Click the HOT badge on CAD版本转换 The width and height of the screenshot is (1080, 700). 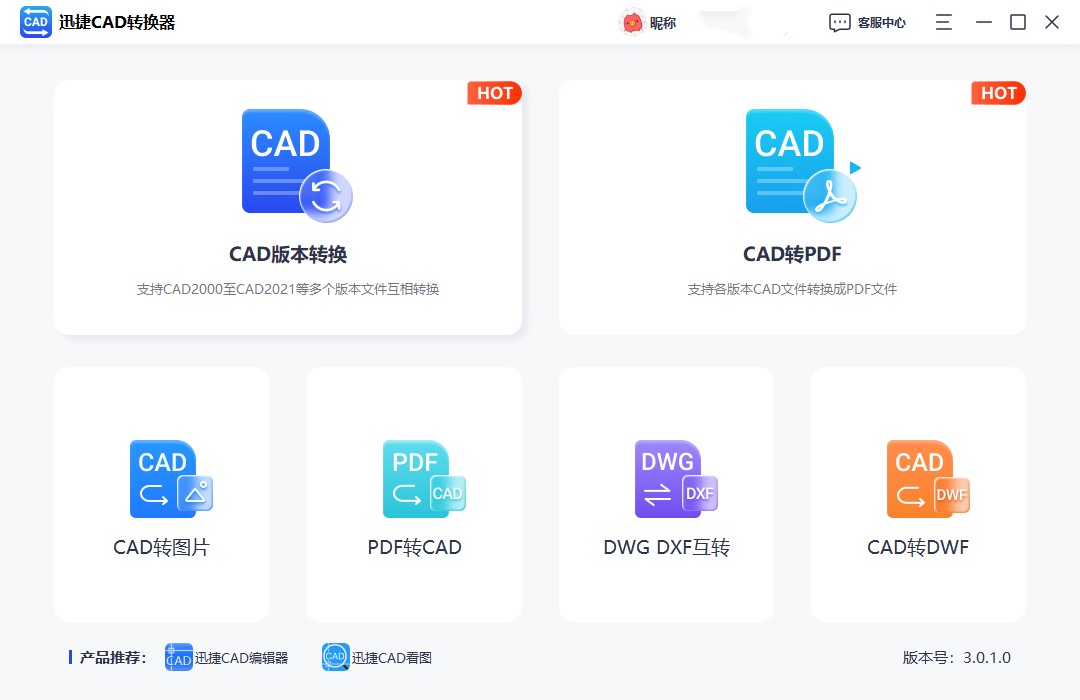pyautogui.click(x=494, y=93)
